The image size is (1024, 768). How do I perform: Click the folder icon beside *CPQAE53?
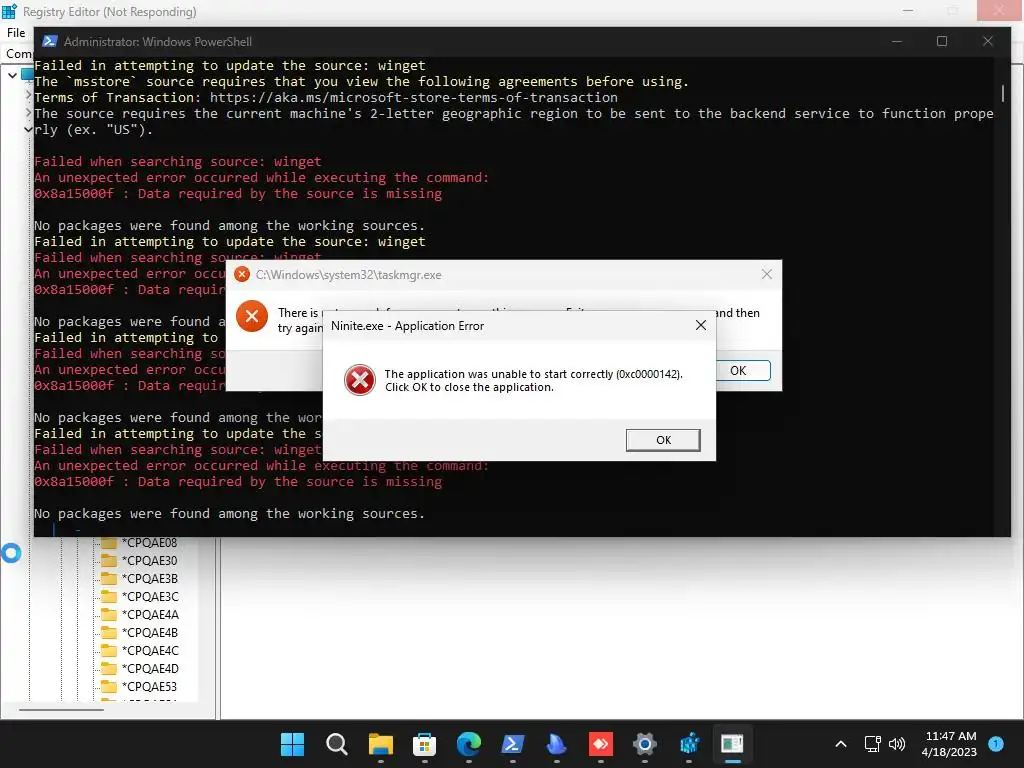(108, 686)
